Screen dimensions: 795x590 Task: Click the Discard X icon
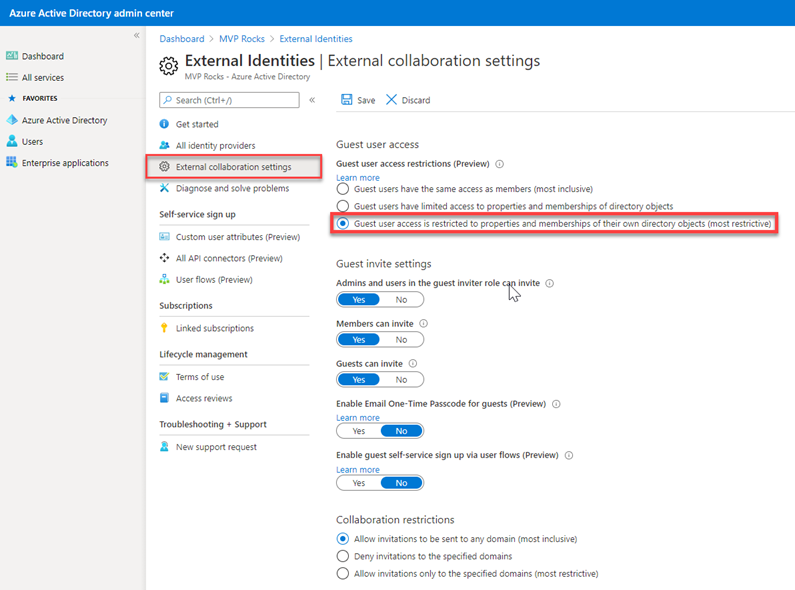click(391, 100)
